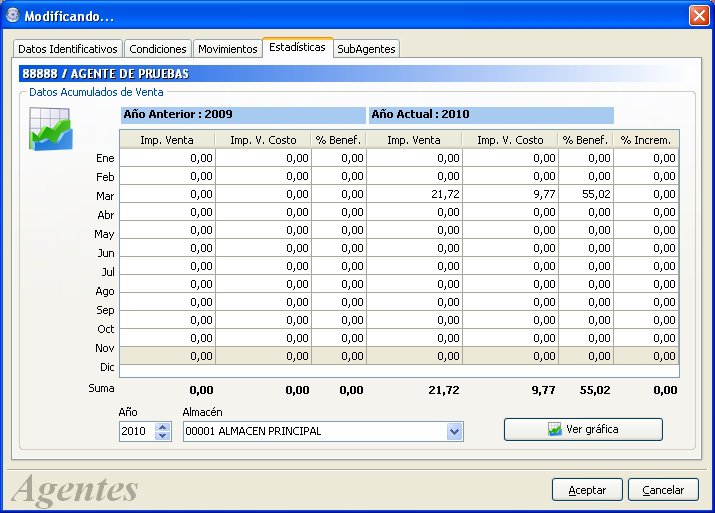Screen dimensions: 715x513
Task: Close the Modificando window
Action: point(699,16)
